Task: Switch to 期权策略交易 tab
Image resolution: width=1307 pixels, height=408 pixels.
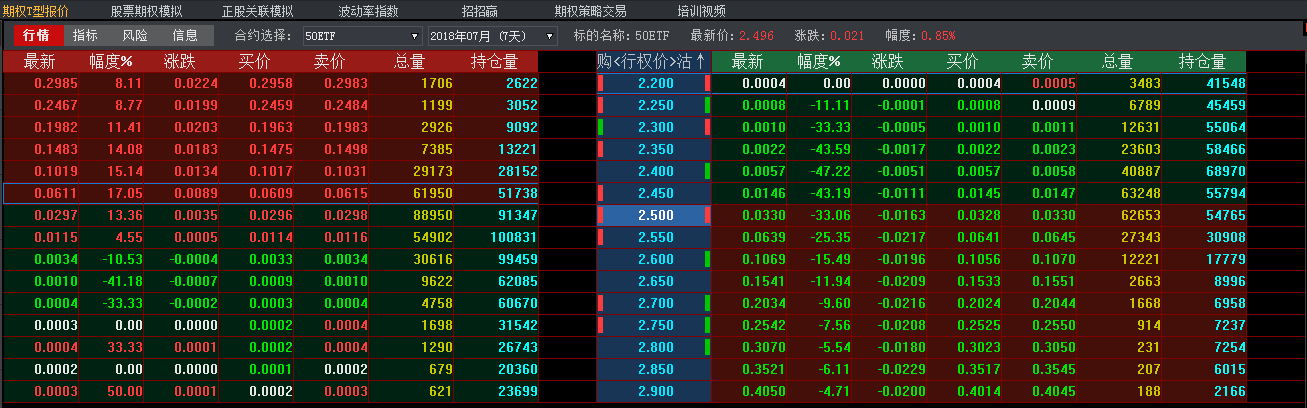Action: [590, 11]
